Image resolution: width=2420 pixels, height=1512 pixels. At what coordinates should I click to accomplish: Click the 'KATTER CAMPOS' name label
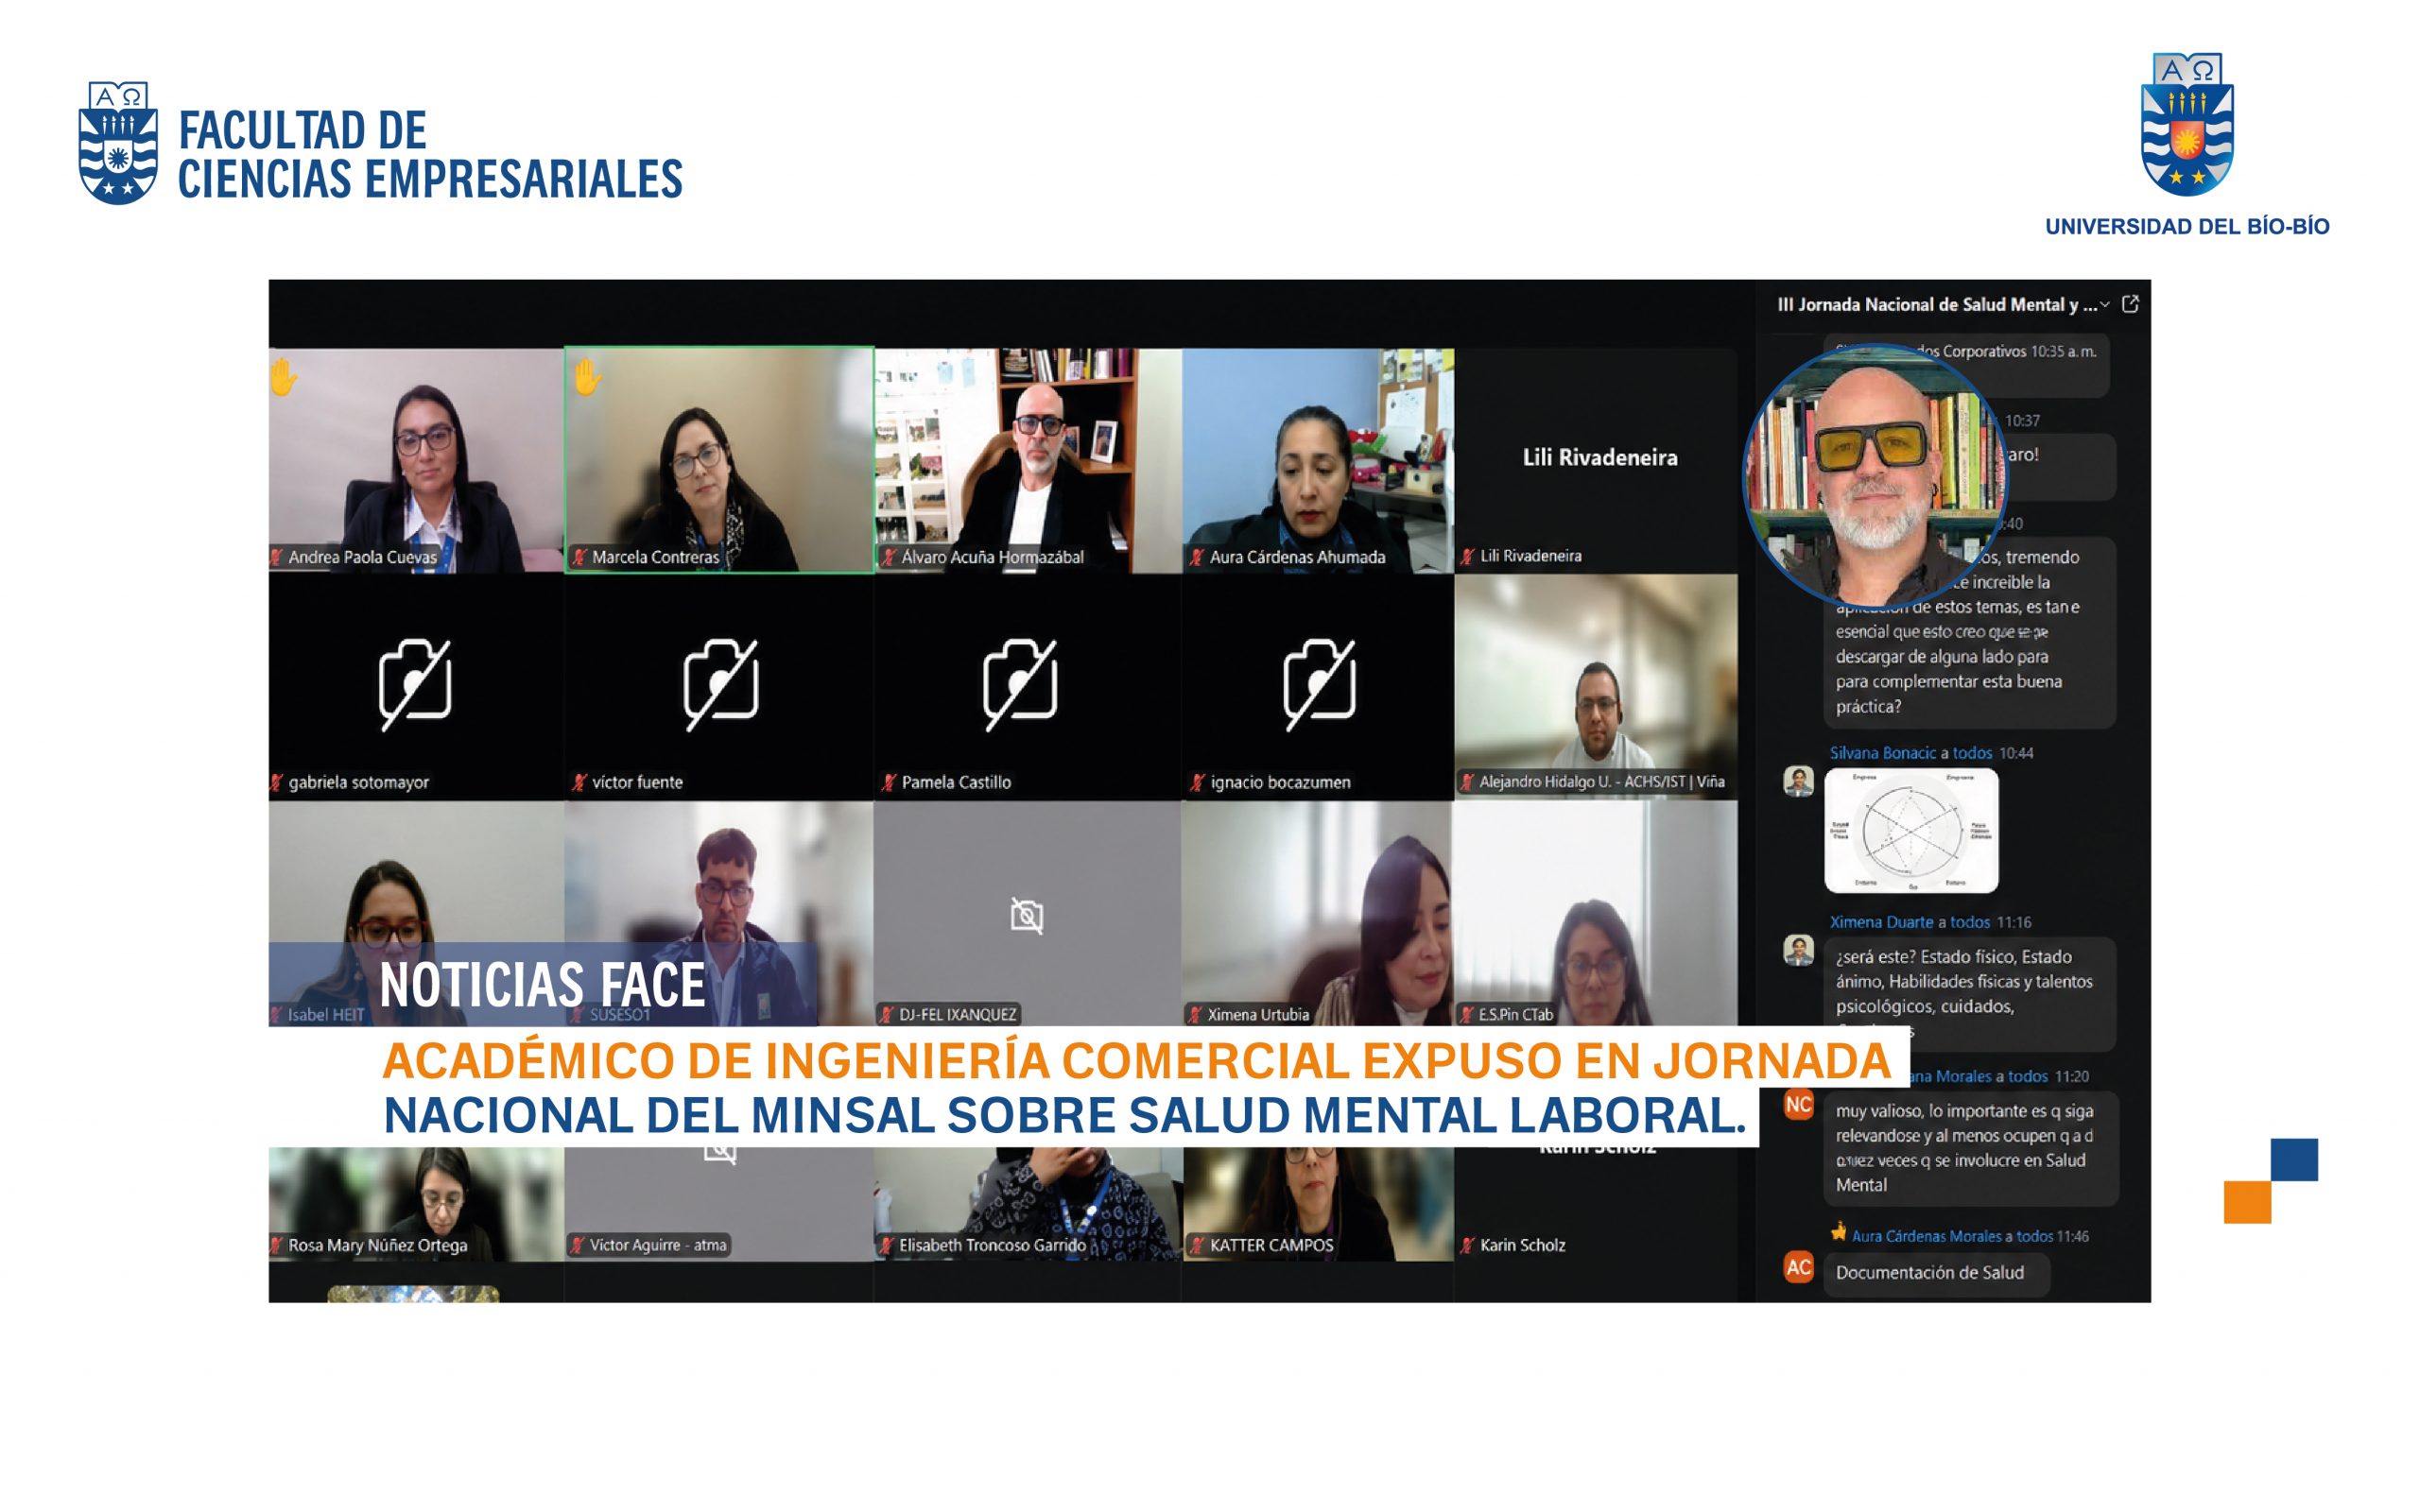pyautogui.click(x=1271, y=1245)
